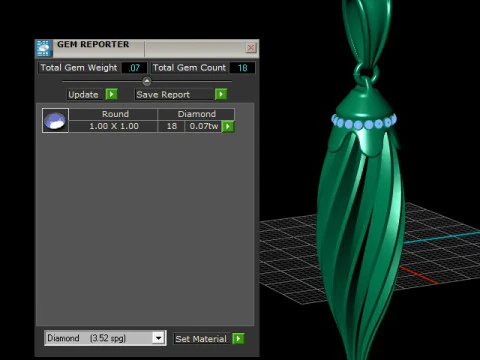Click the Update label
This screenshot has width=480, height=360.
(83, 95)
